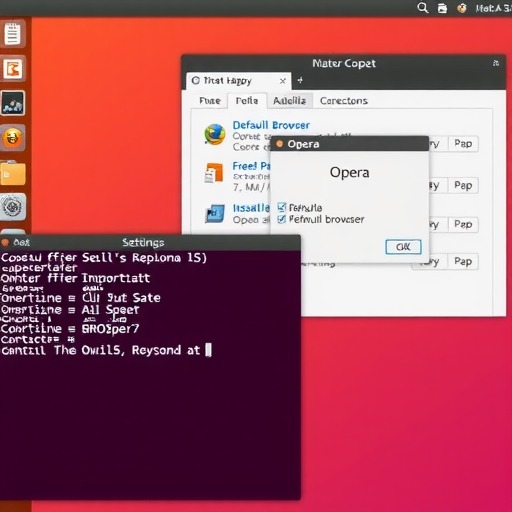
Task: Launch the orange presentation app in dock
Action: (x=13, y=69)
